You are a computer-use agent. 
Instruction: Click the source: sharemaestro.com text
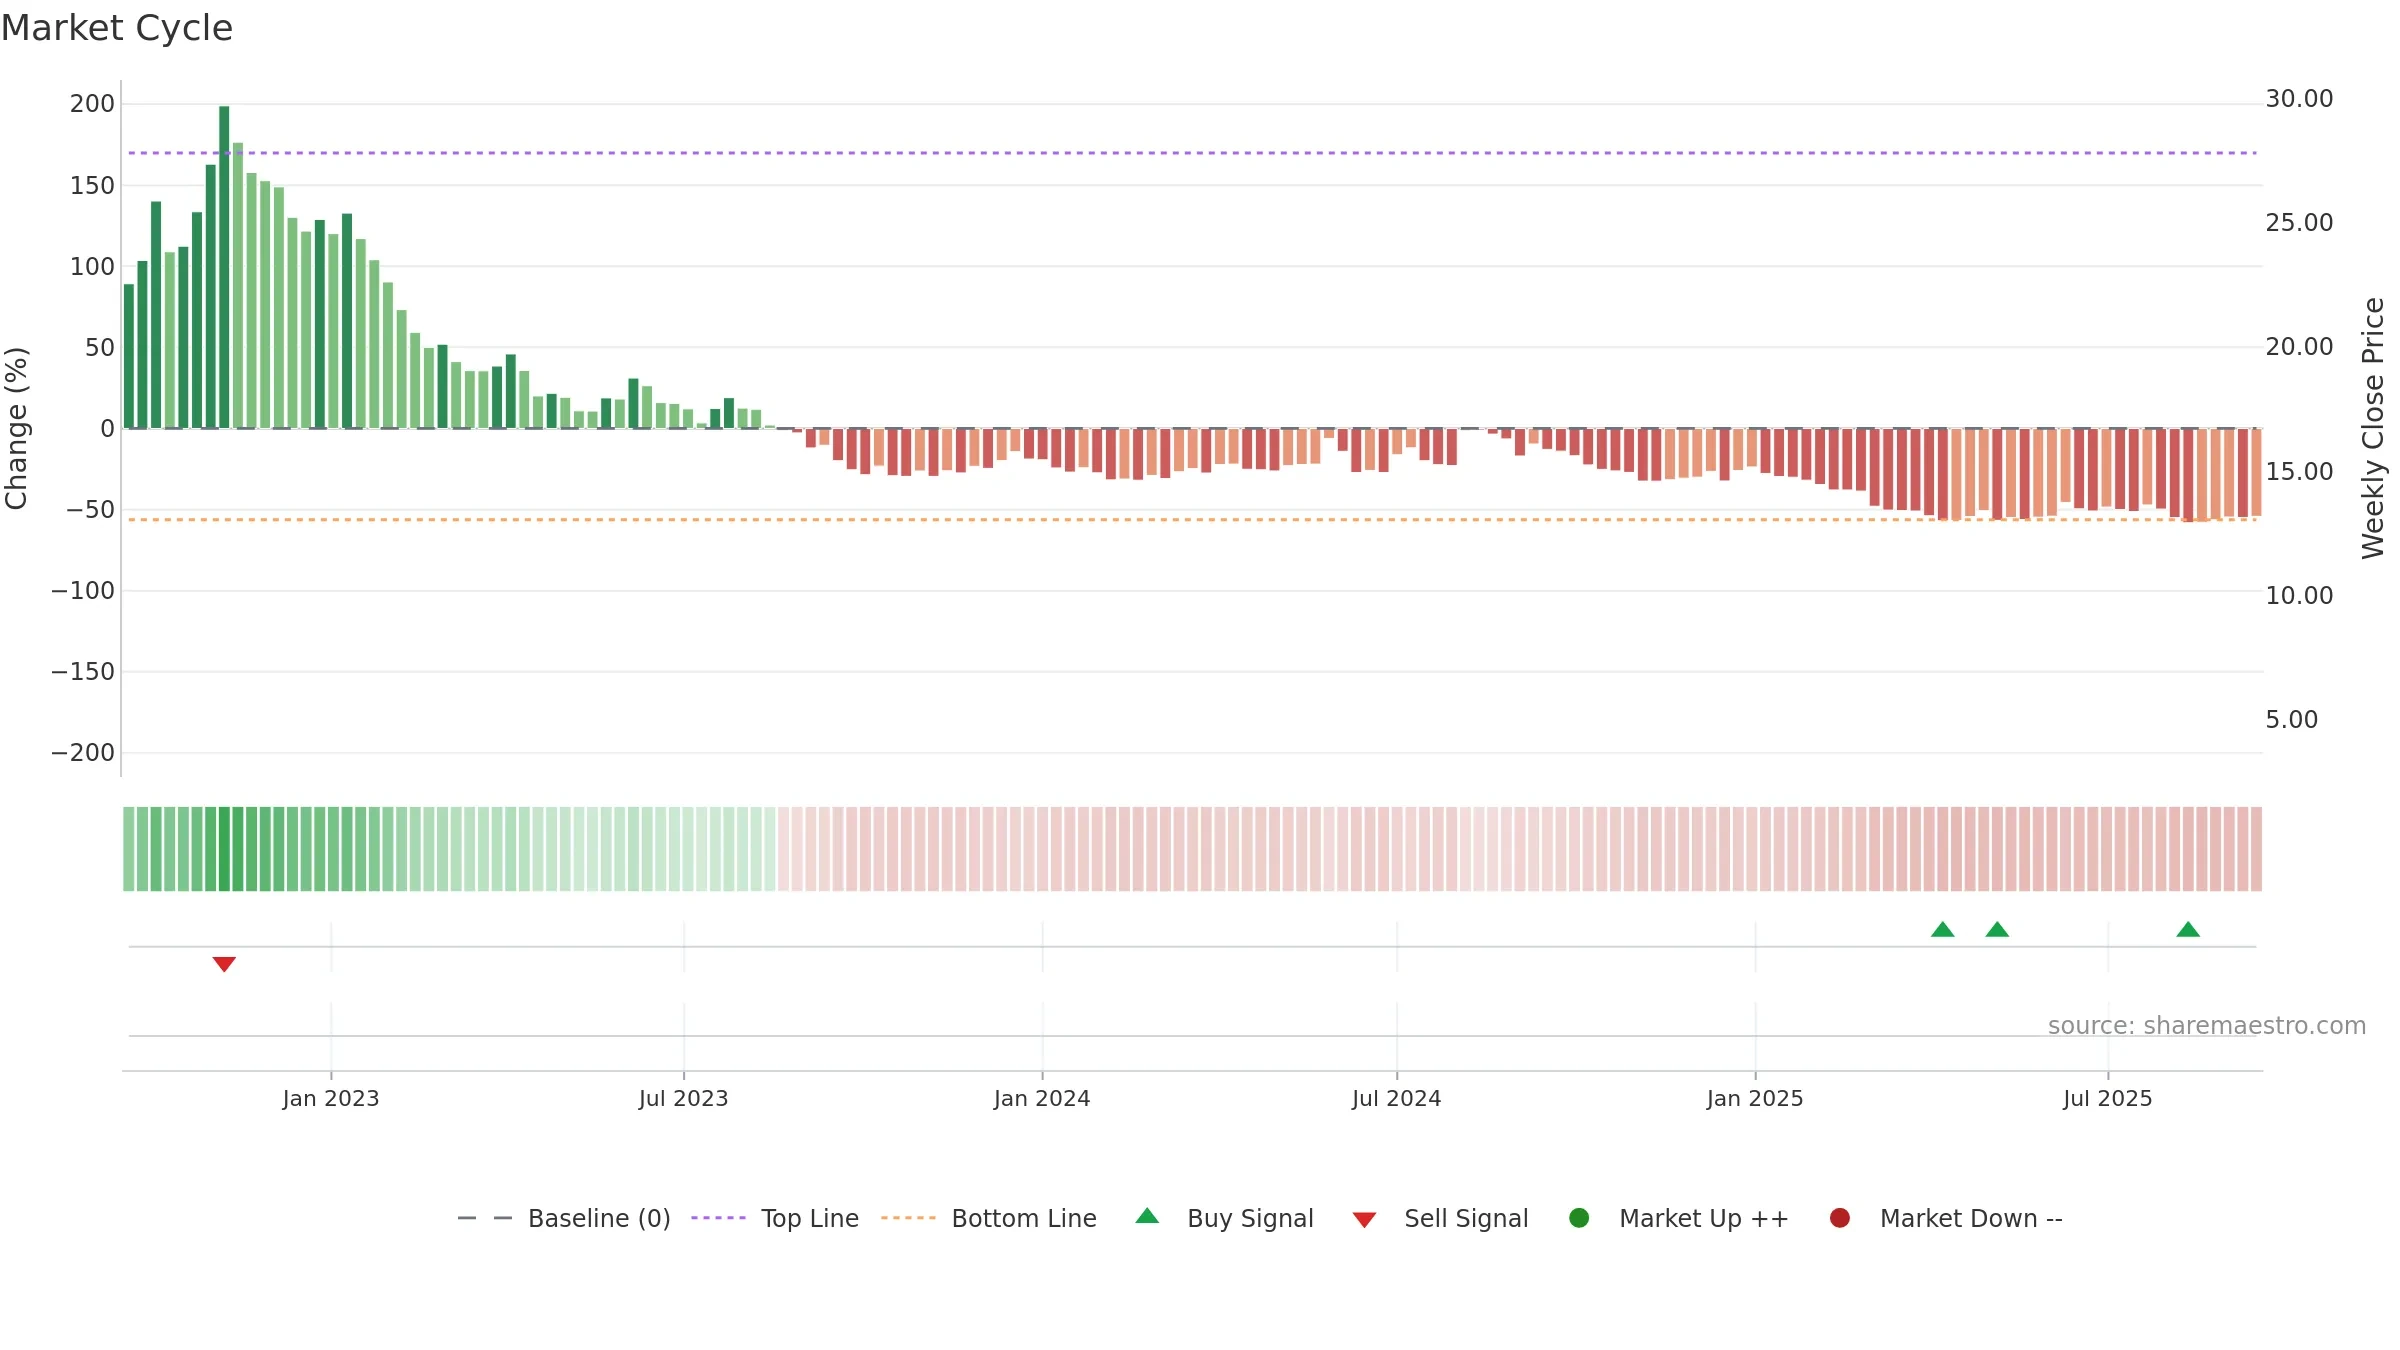[x=2207, y=1026]
